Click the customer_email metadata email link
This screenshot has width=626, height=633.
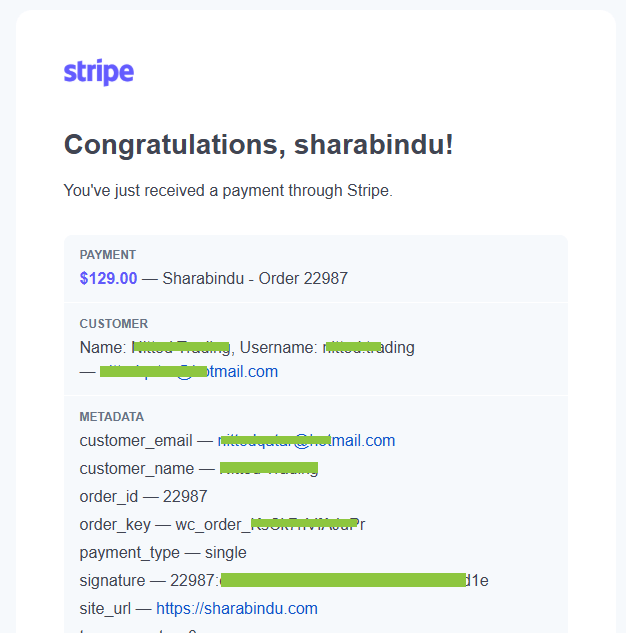tap(306, 440)
